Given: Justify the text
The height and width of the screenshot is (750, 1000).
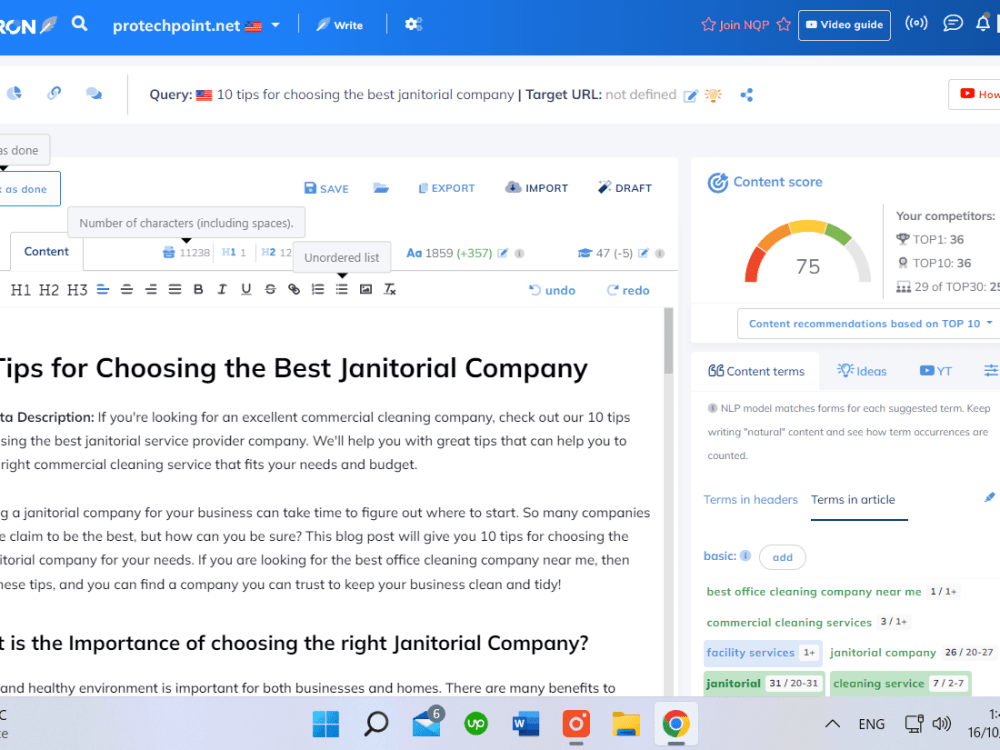Looking at the screenshot, I should click(175, 290).
